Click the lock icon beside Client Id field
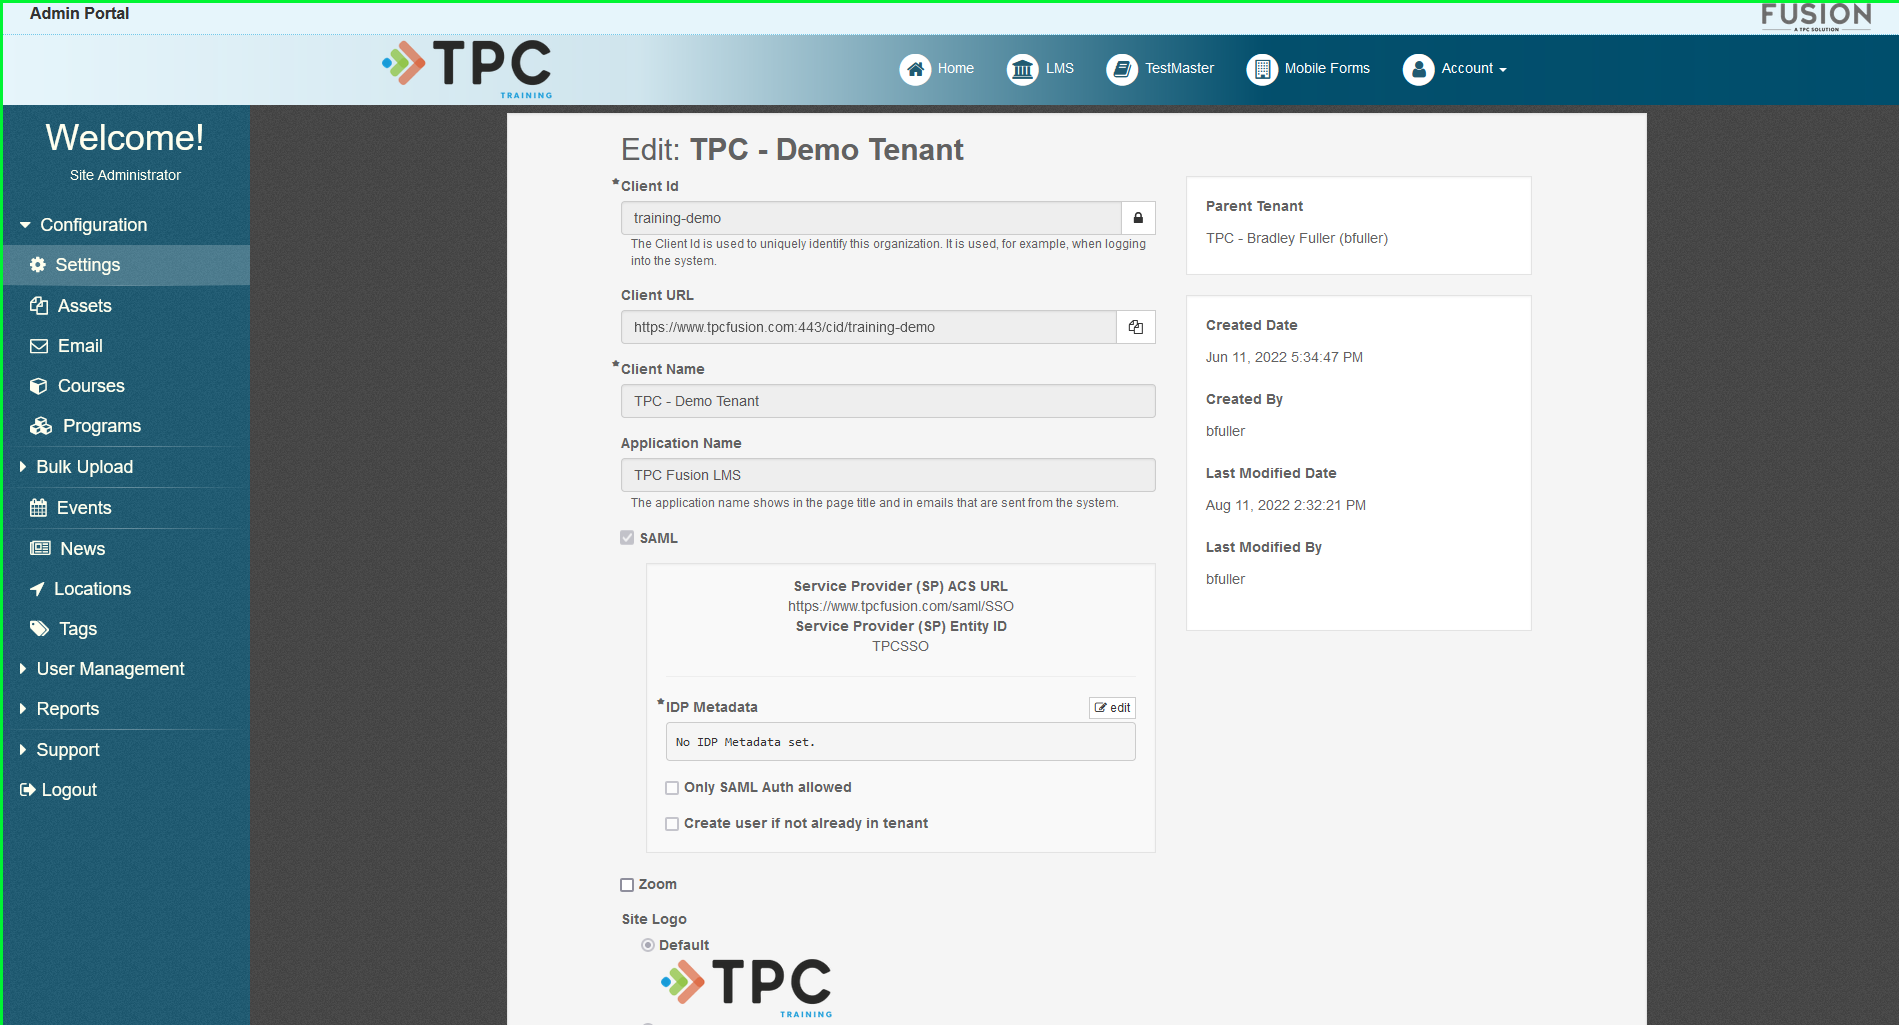This screenshot has width=1899, height=1025. [x=1137, y=218]
